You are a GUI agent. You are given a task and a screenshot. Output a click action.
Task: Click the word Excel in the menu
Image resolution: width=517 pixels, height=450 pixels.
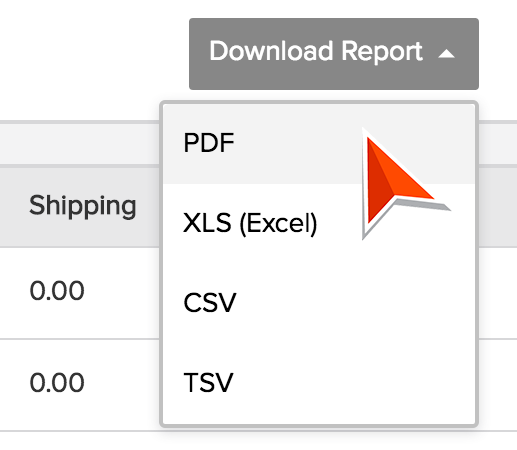point(279,224)
